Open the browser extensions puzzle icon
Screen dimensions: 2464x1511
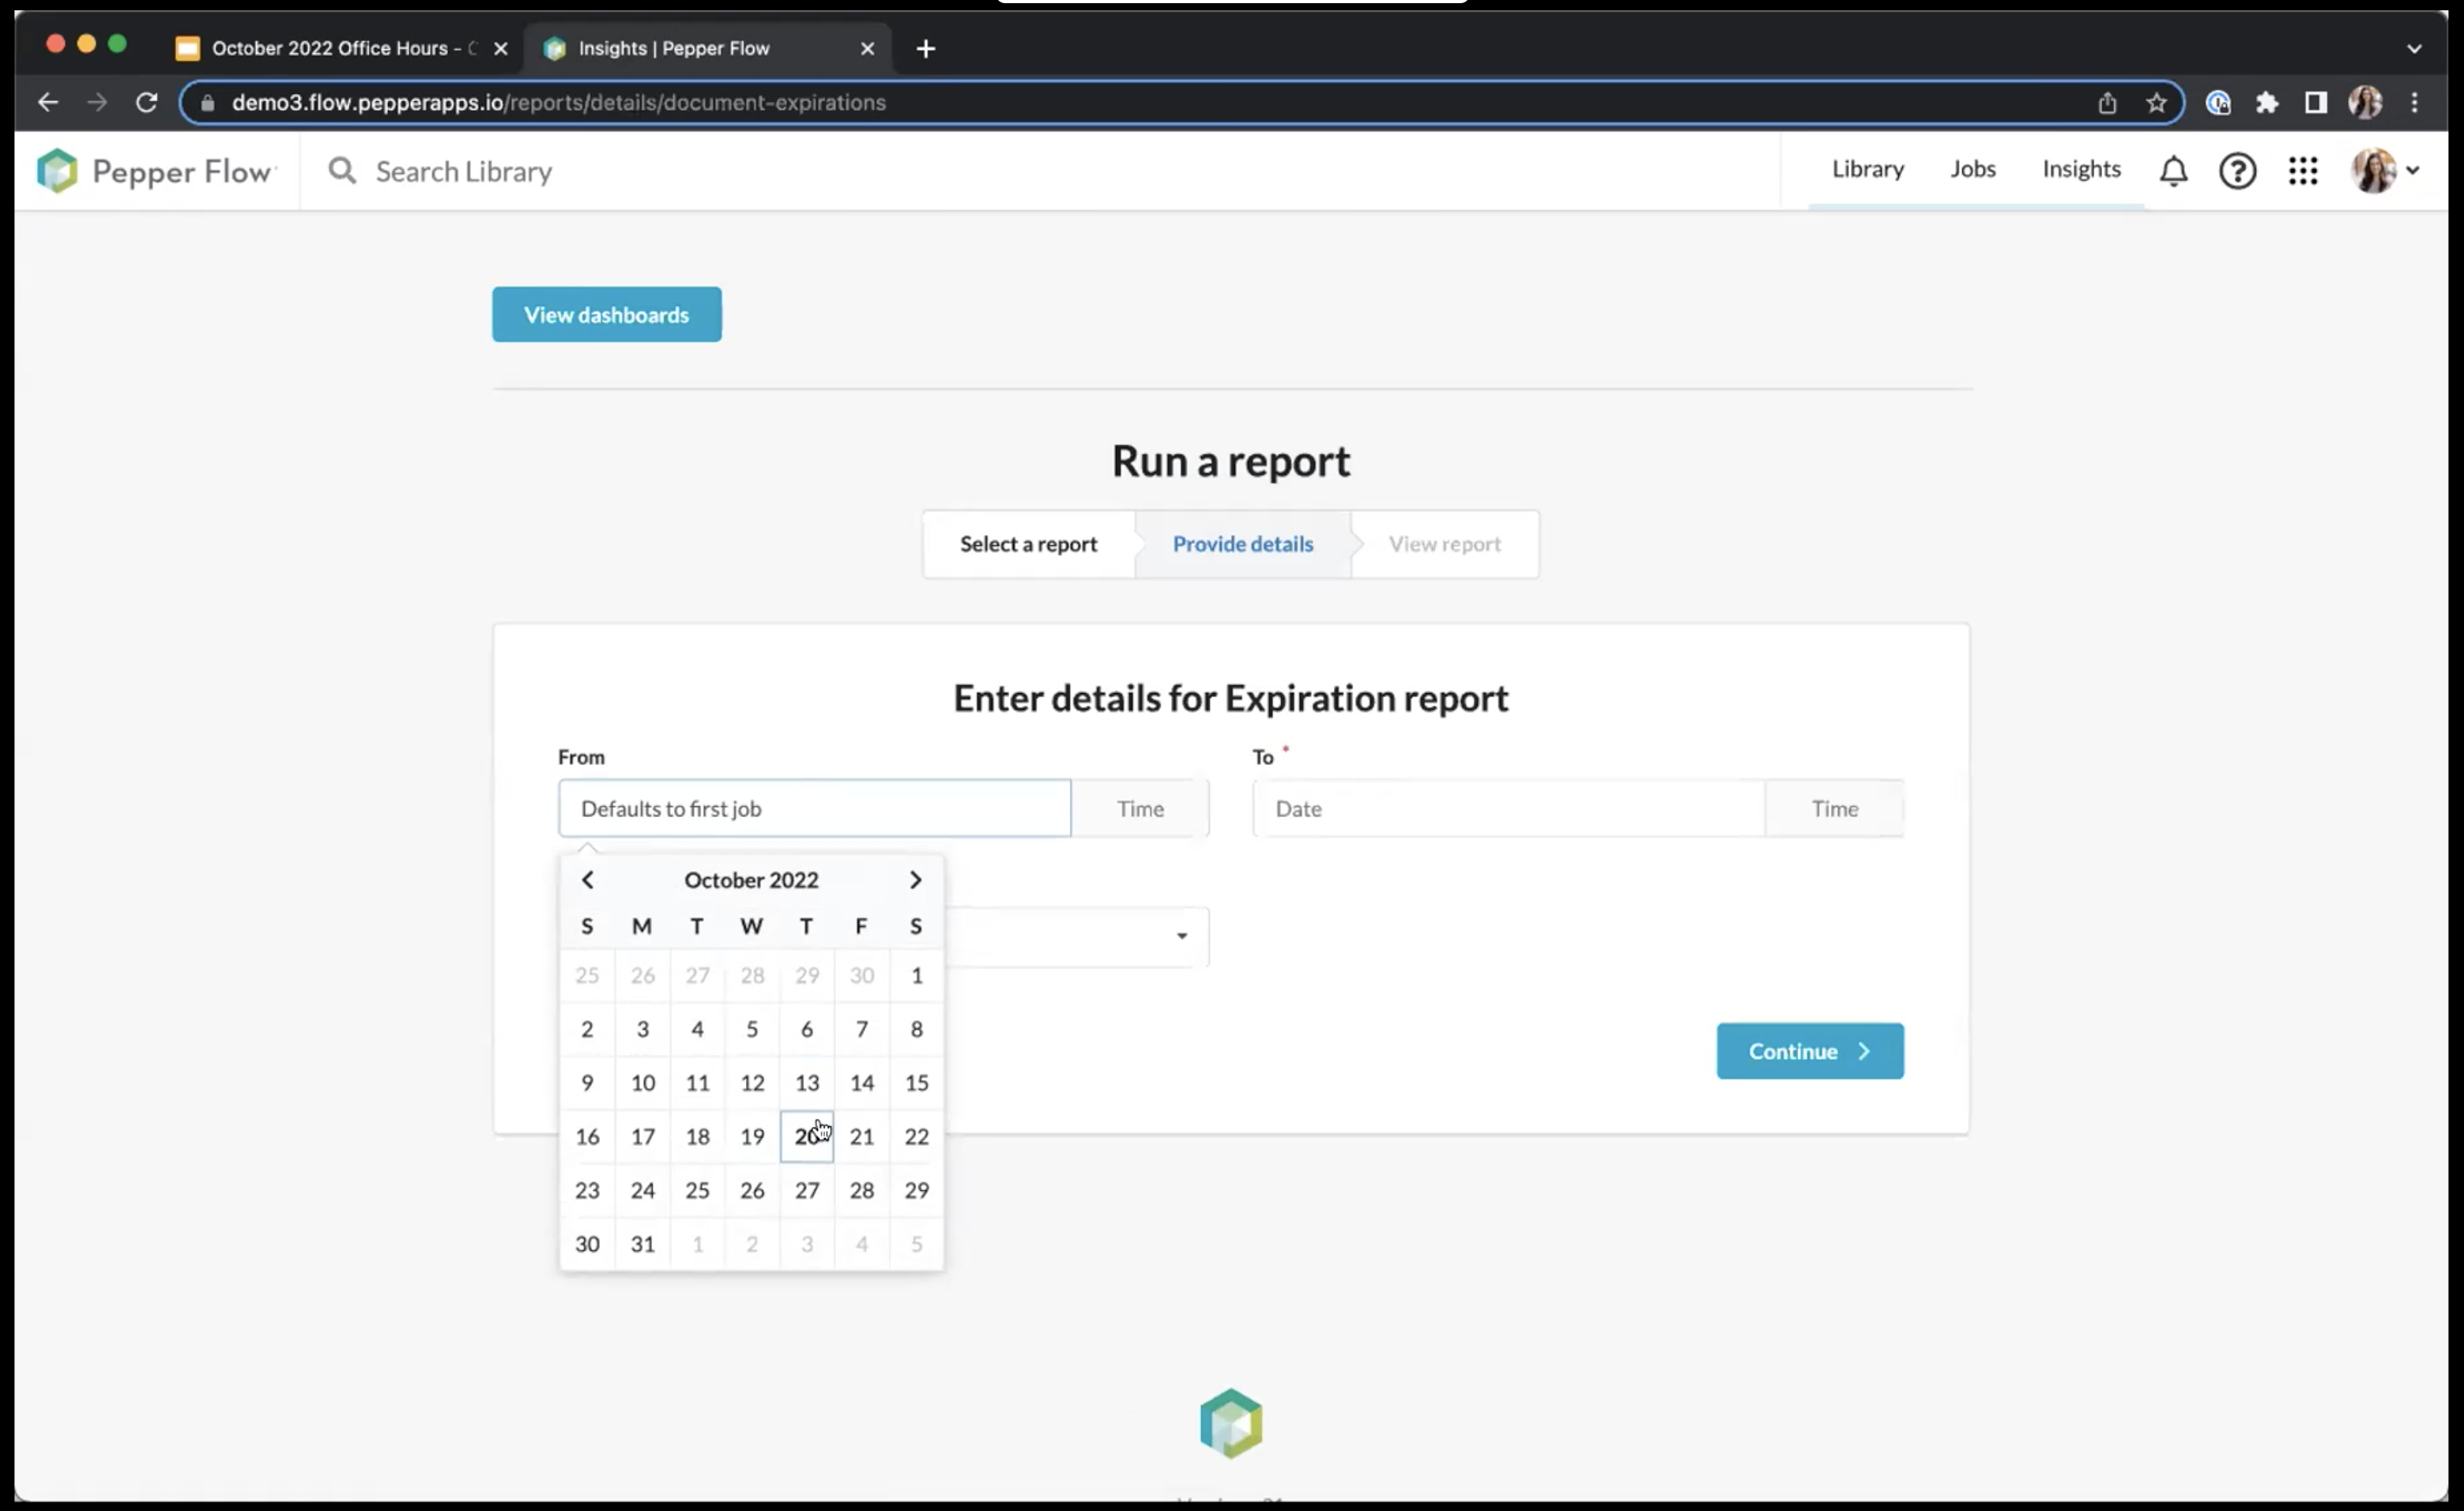tap(2266, 103)
